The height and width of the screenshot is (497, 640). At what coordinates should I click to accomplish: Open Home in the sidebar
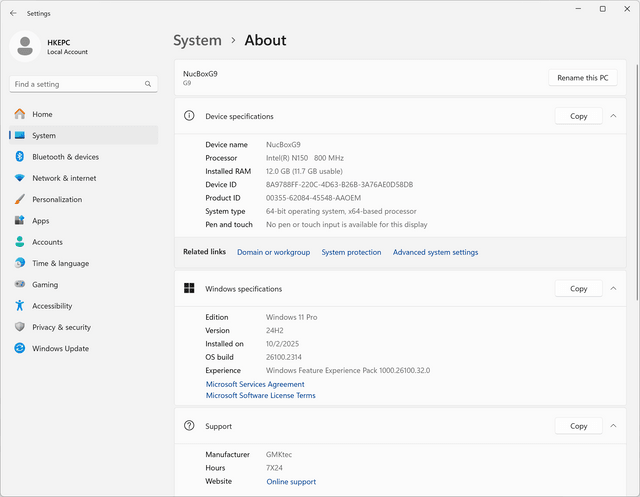point(83,114)
